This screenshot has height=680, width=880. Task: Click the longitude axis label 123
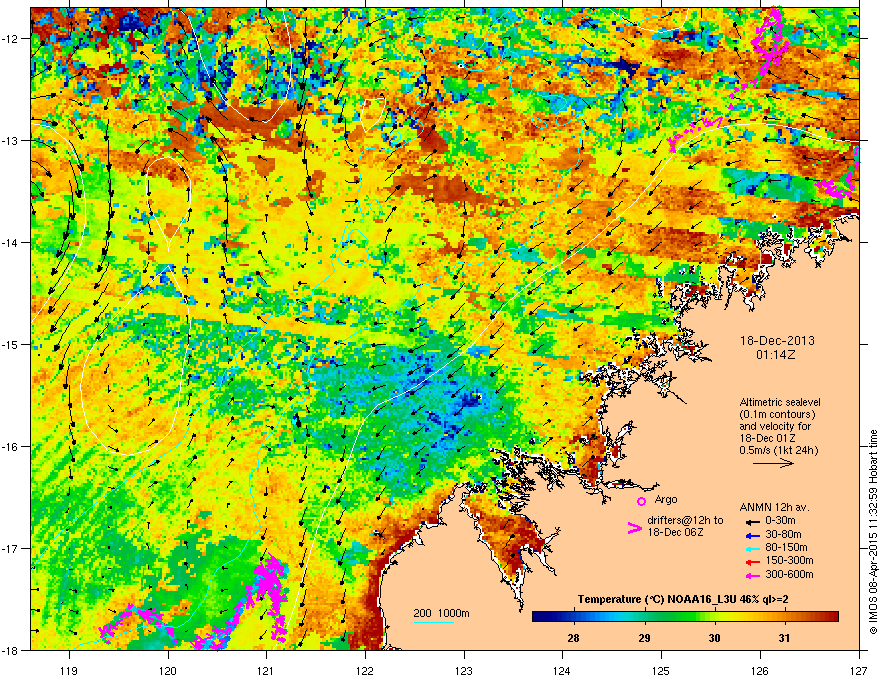point(464,670)
